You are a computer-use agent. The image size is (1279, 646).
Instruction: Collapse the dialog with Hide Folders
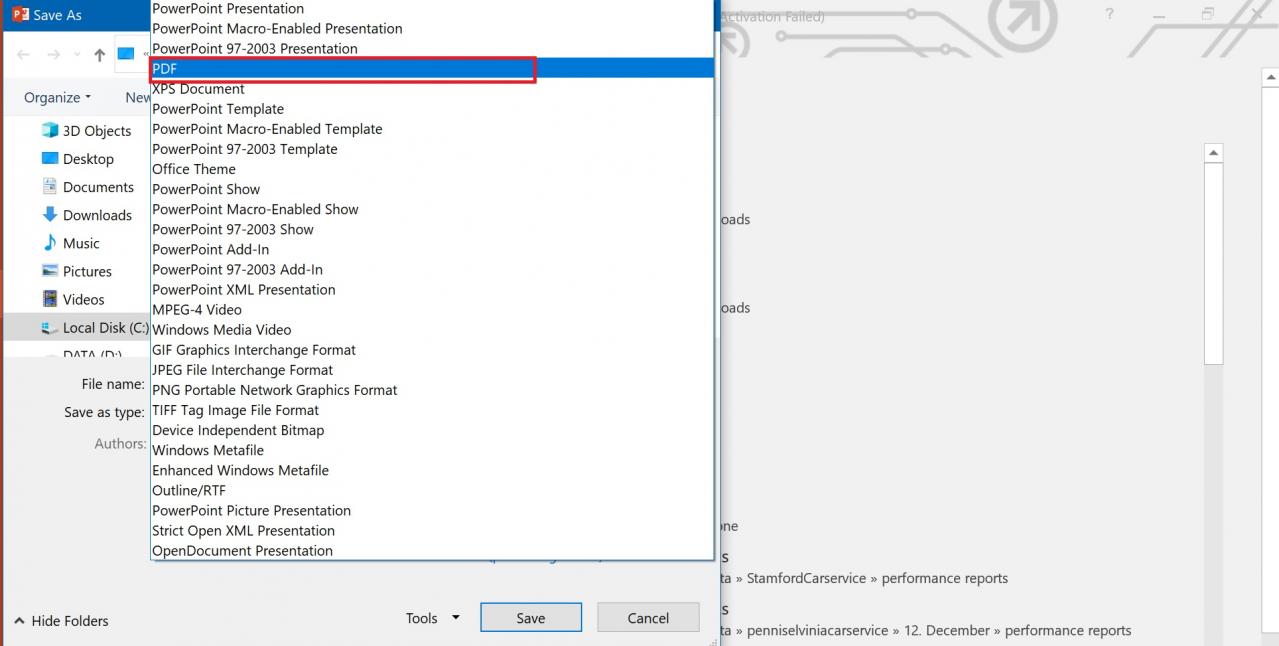pos(60,621)
